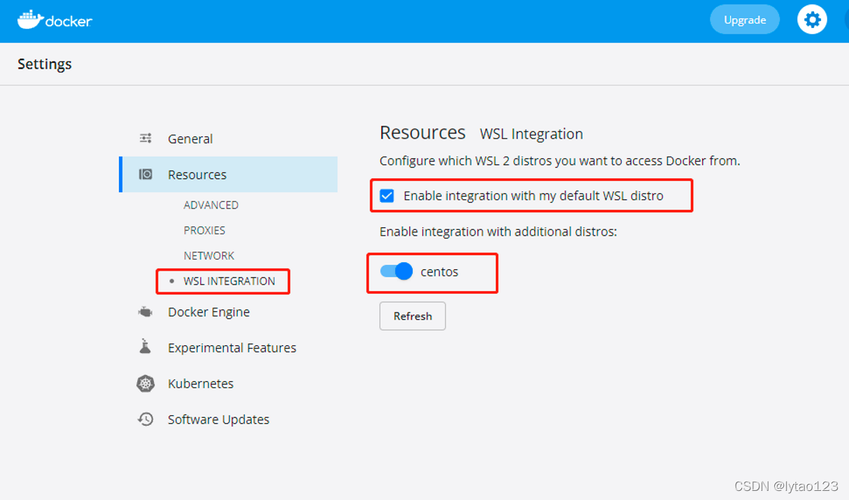
Task: Uncheck default WSL distro integration checkbox
Action: pos(387,196)
